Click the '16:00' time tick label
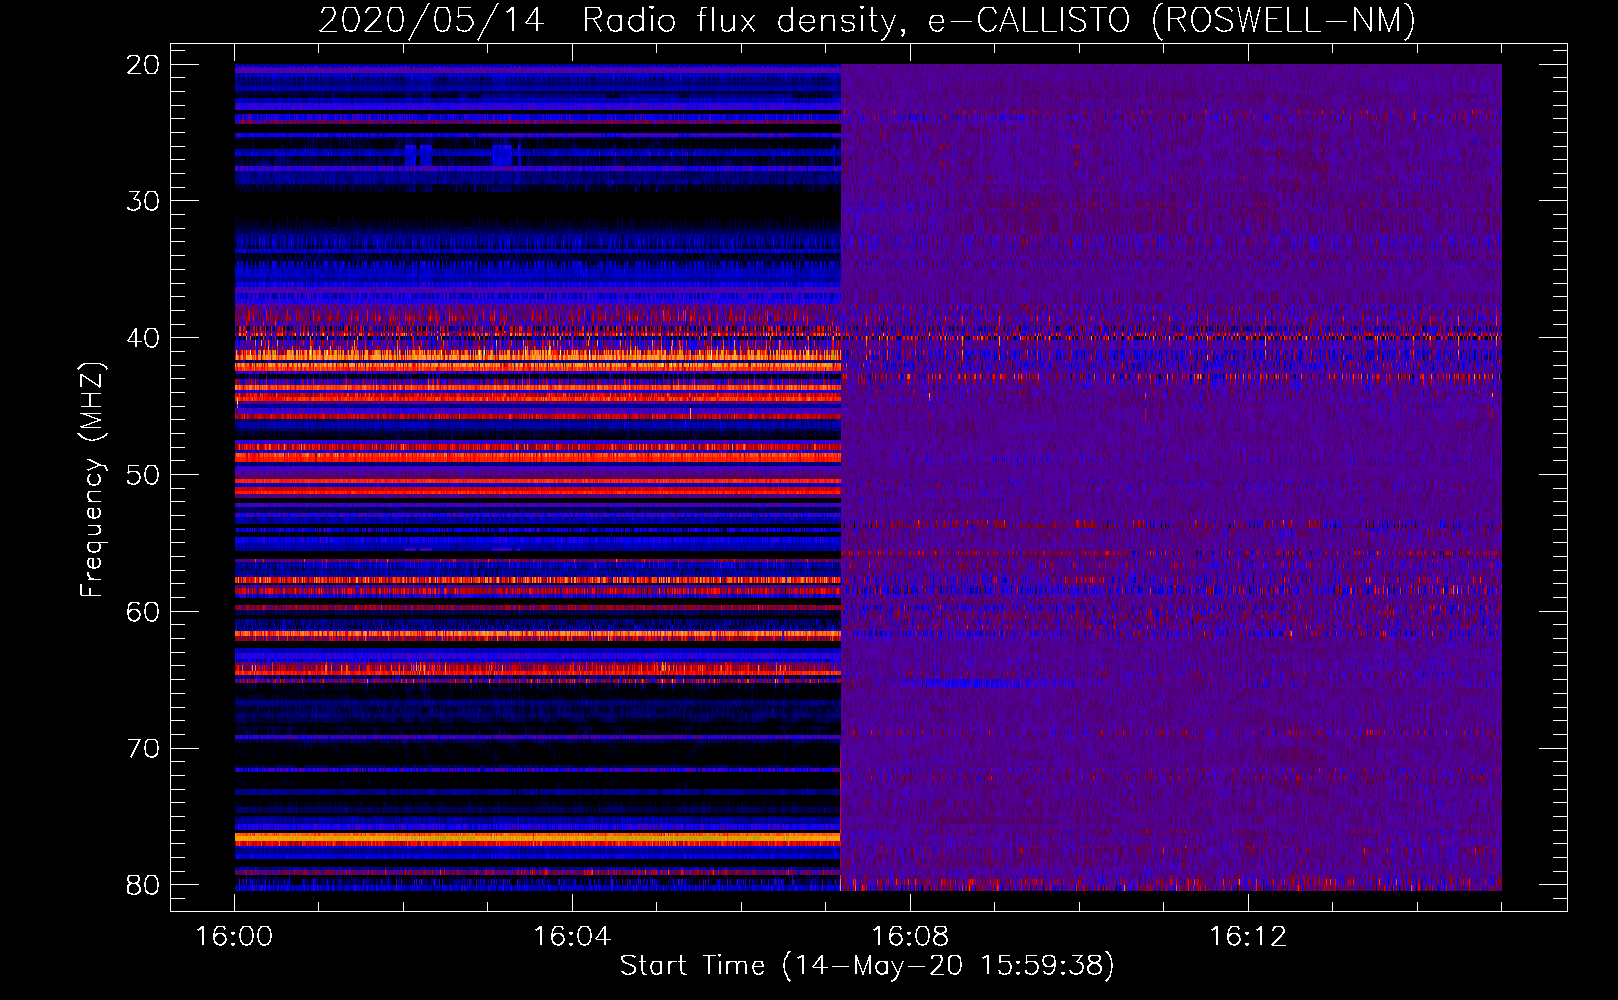Image resolution: width=1618 pixels, height=1000 pixels. pos(234,937)
